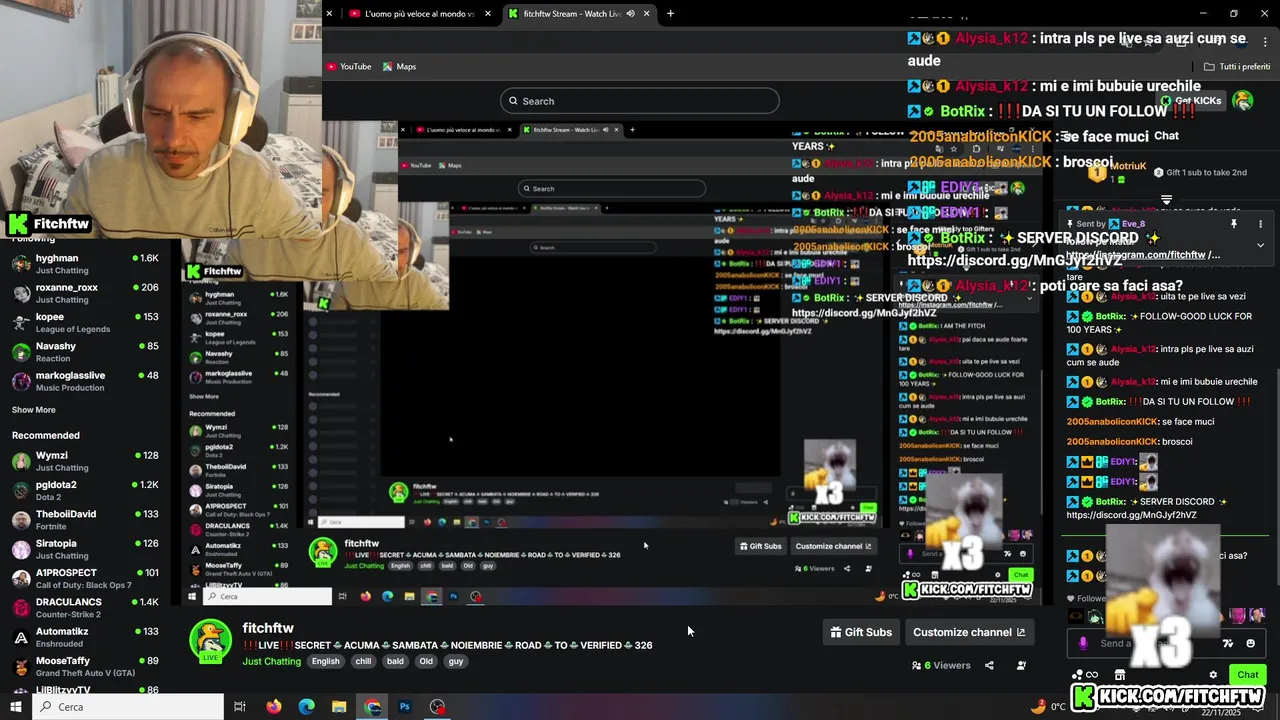Open roxanne_roxx channel in sidebar

tap(86, 293)
